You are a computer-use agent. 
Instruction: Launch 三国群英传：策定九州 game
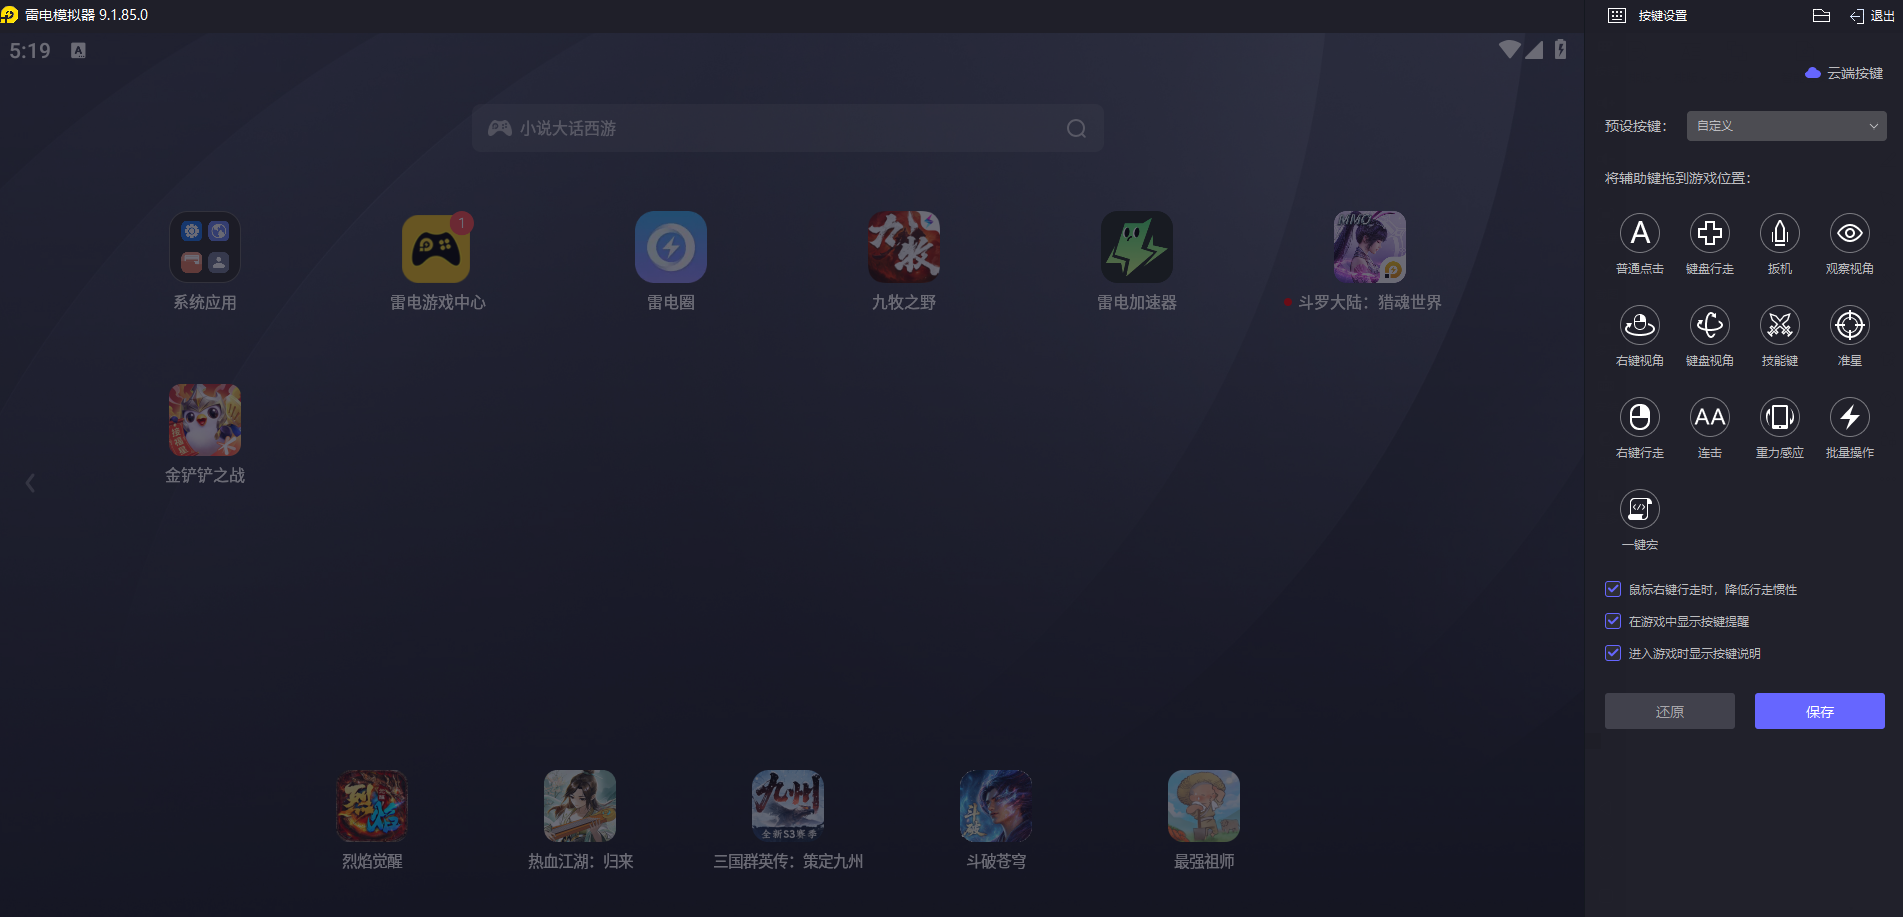788,806
